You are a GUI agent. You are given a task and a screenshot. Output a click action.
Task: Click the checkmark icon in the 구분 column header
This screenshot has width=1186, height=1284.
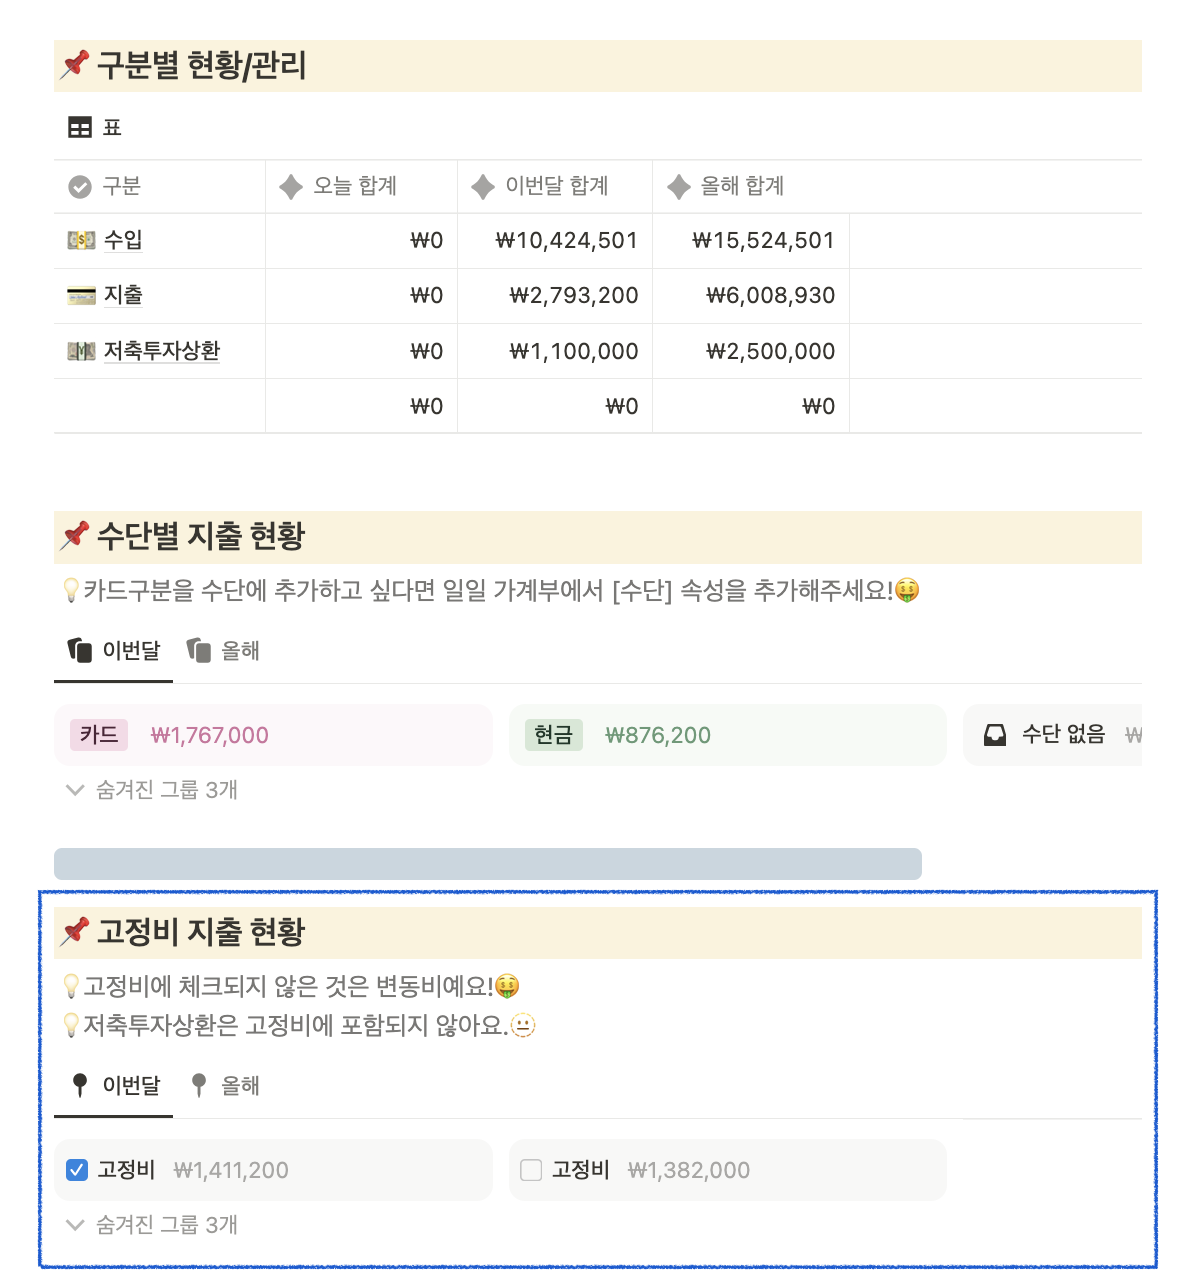[x=80, y=186]
